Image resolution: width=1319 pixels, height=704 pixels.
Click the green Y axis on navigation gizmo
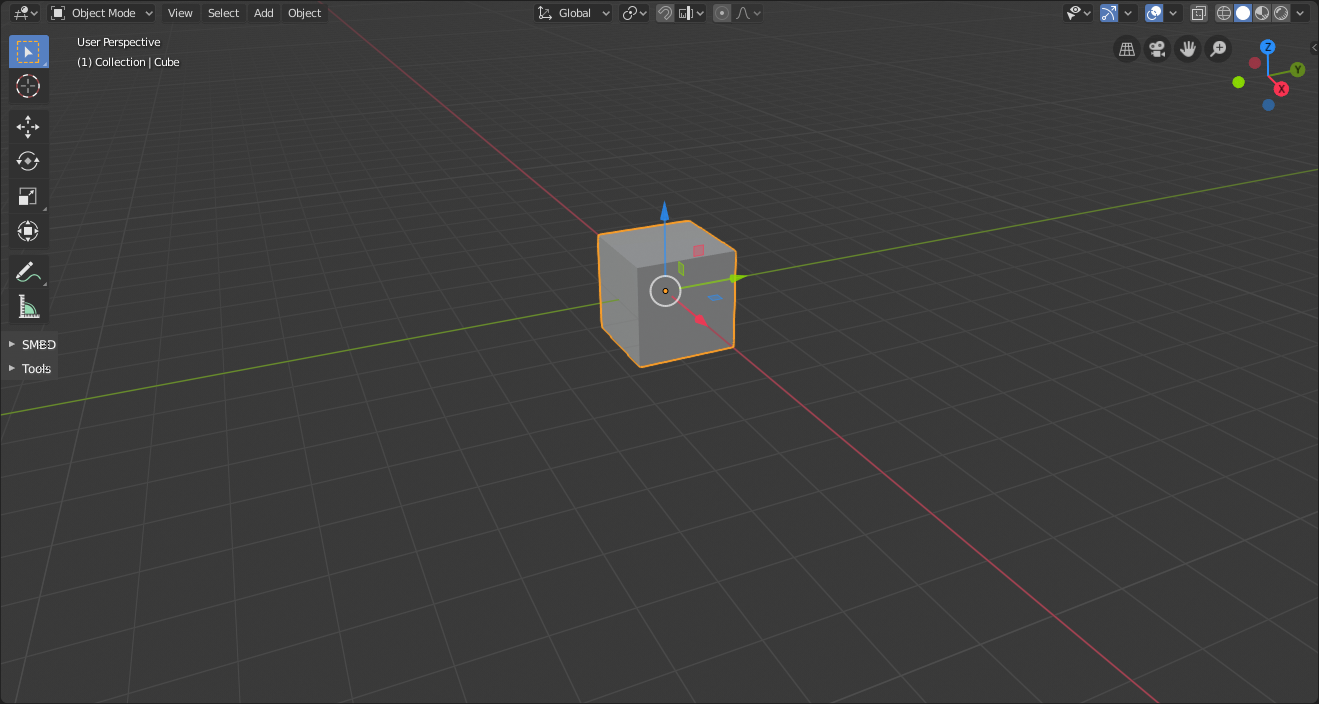click(1297, 70)
